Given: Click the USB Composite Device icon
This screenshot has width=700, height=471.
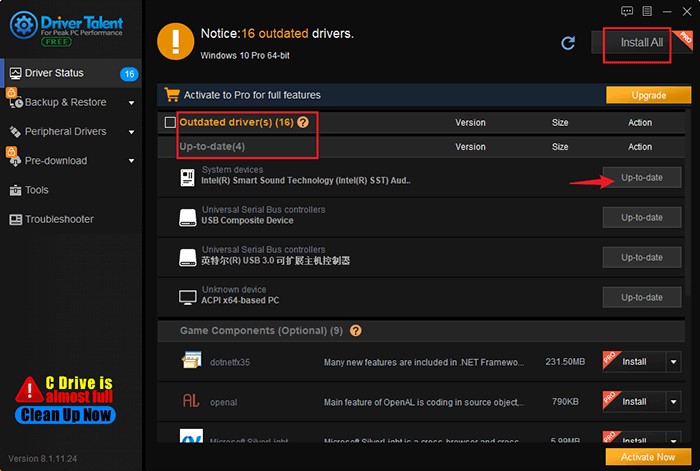Looking at the screenshot, I should (x=188, y=217).
